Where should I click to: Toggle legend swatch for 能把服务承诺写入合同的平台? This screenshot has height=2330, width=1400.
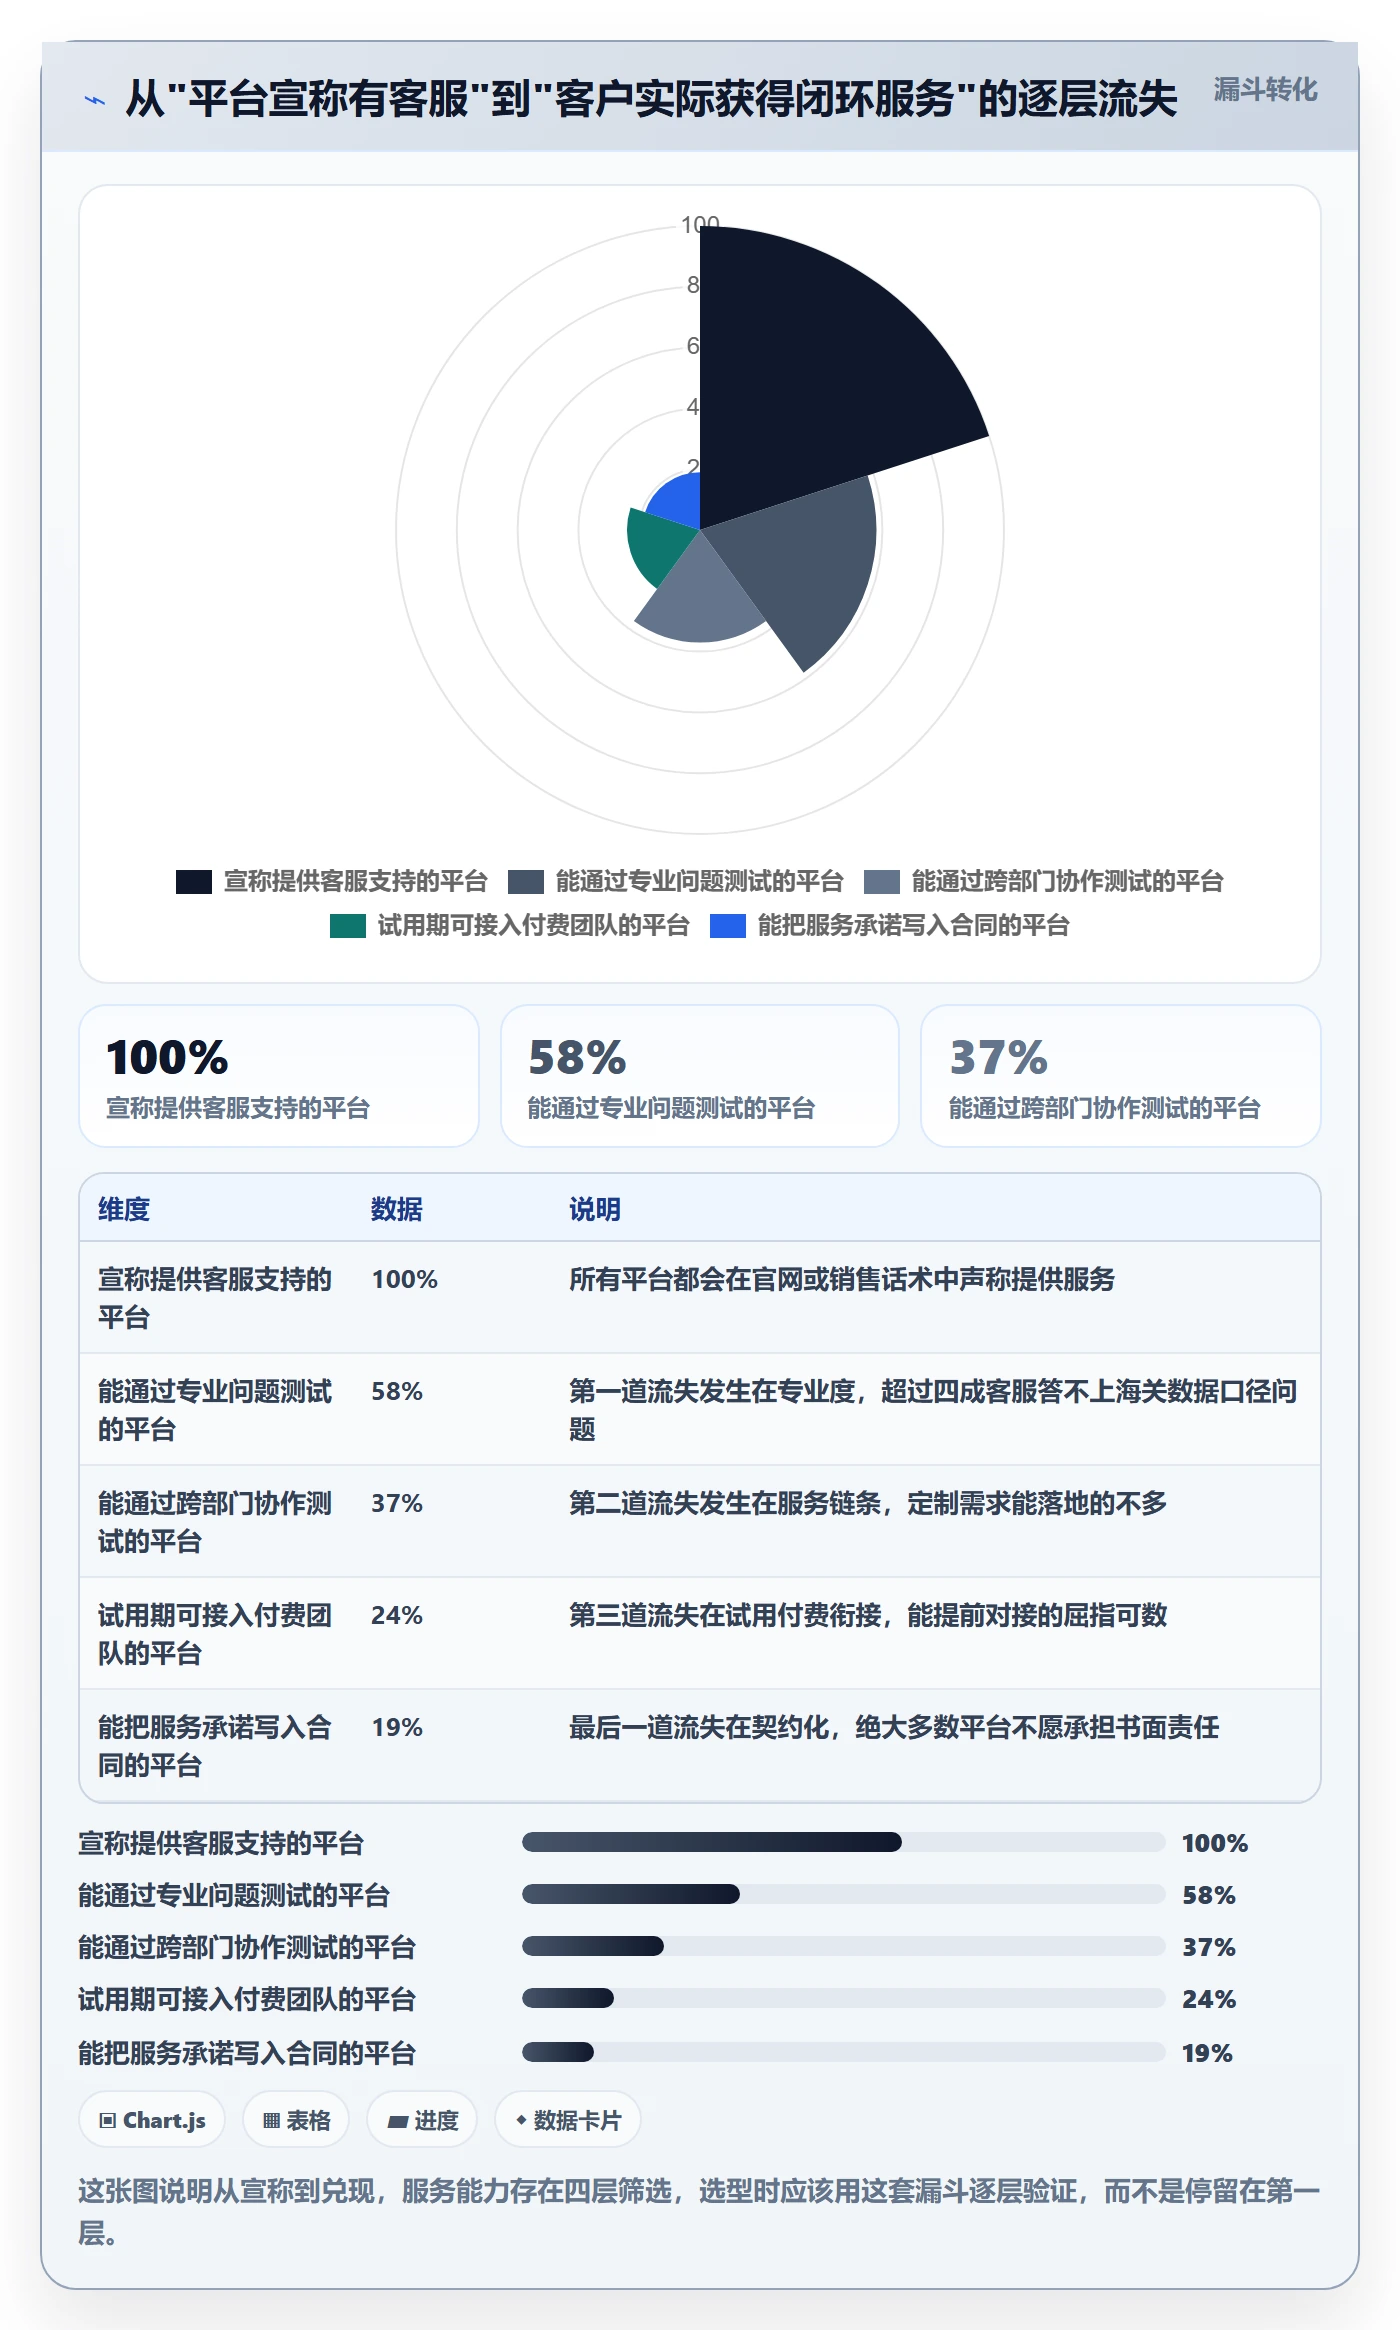pos(728,926)
